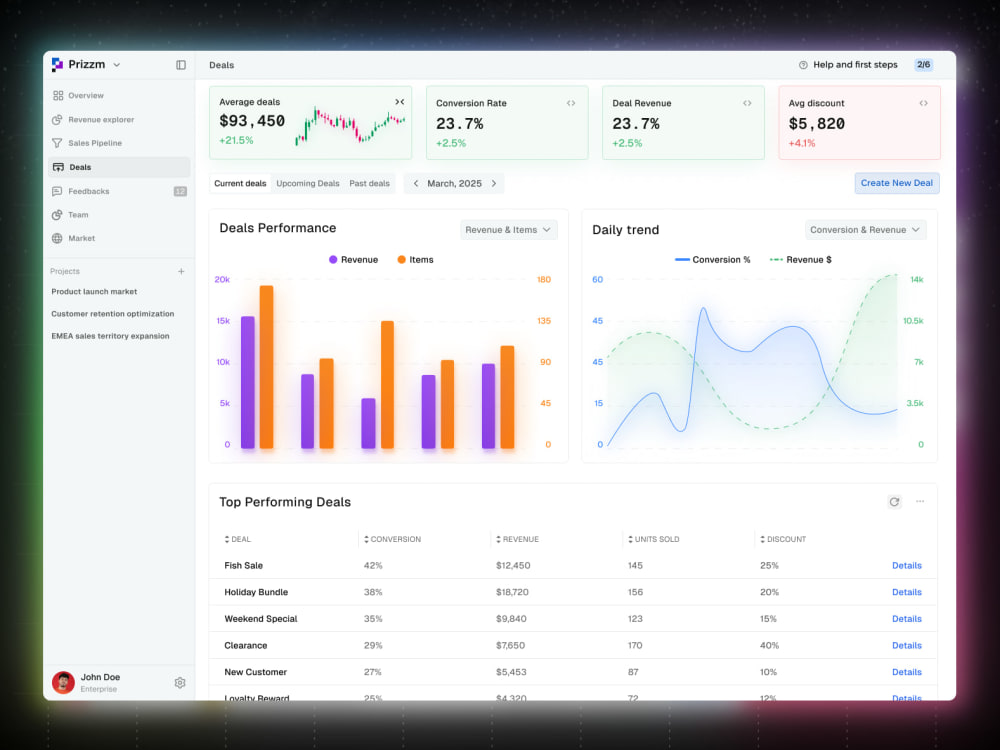
Task: Add a project with the plus icon
Action: pos(181,271)
